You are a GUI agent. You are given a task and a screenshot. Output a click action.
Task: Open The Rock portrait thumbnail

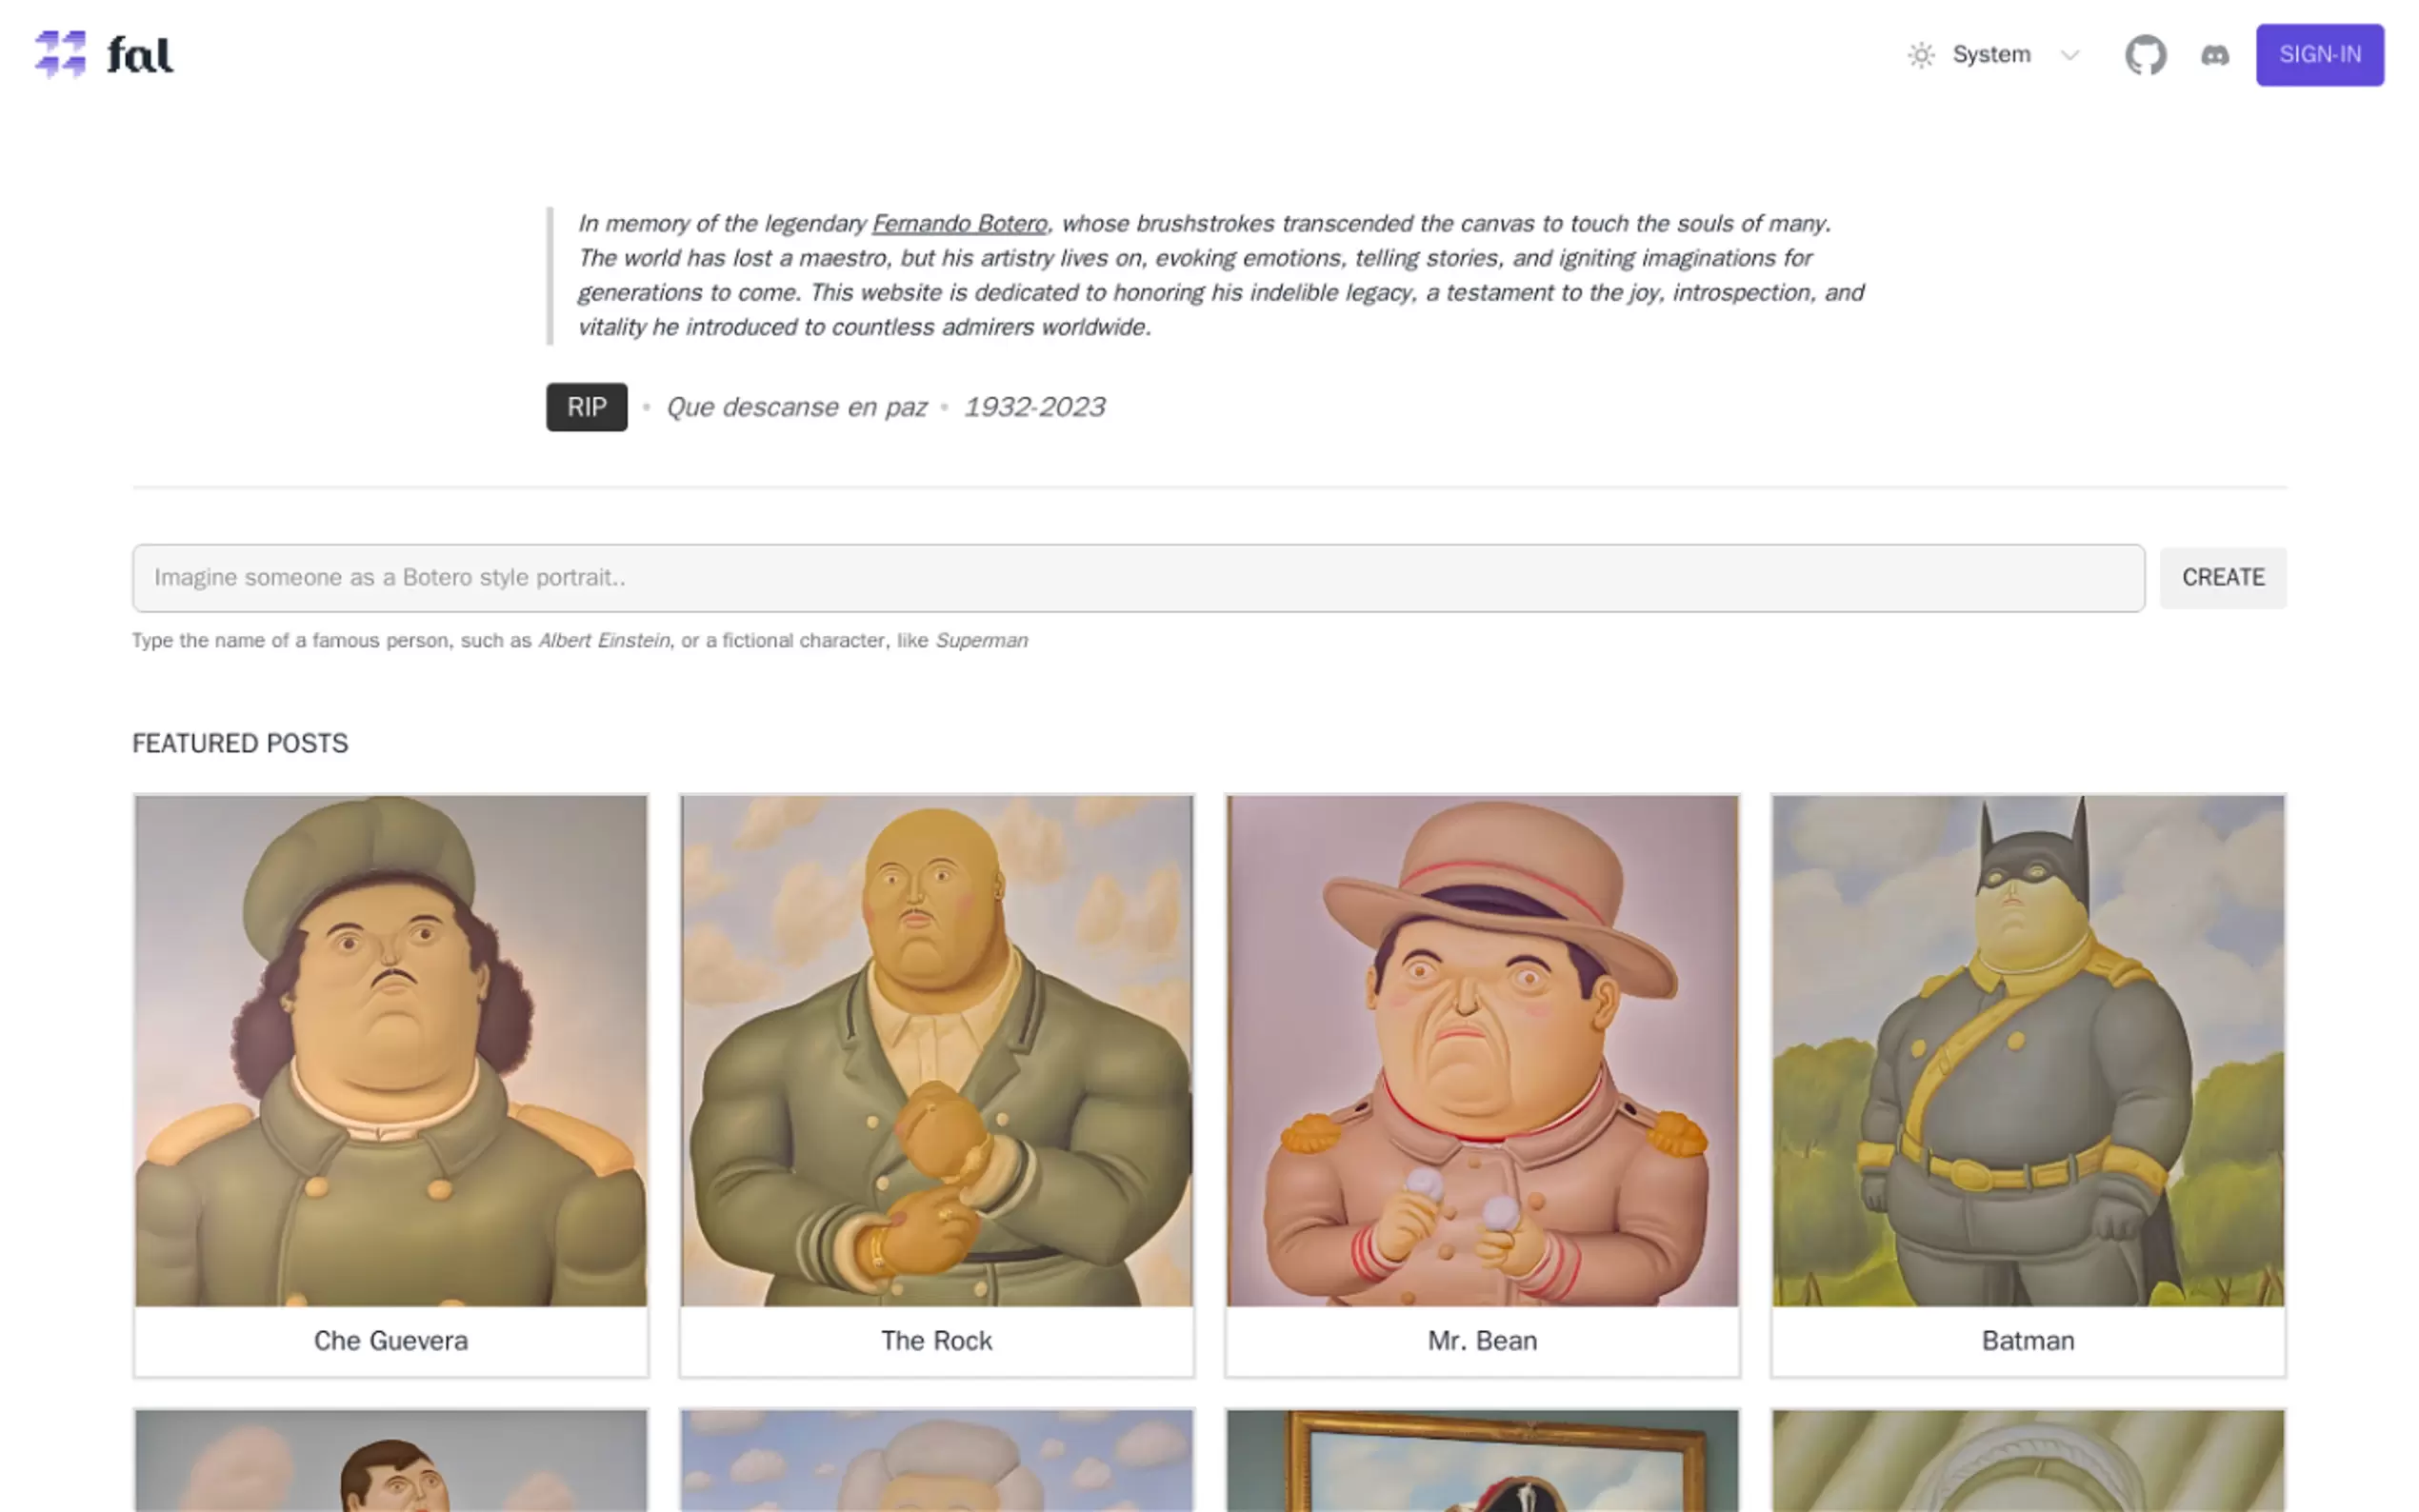click(x=936, y=1050)
